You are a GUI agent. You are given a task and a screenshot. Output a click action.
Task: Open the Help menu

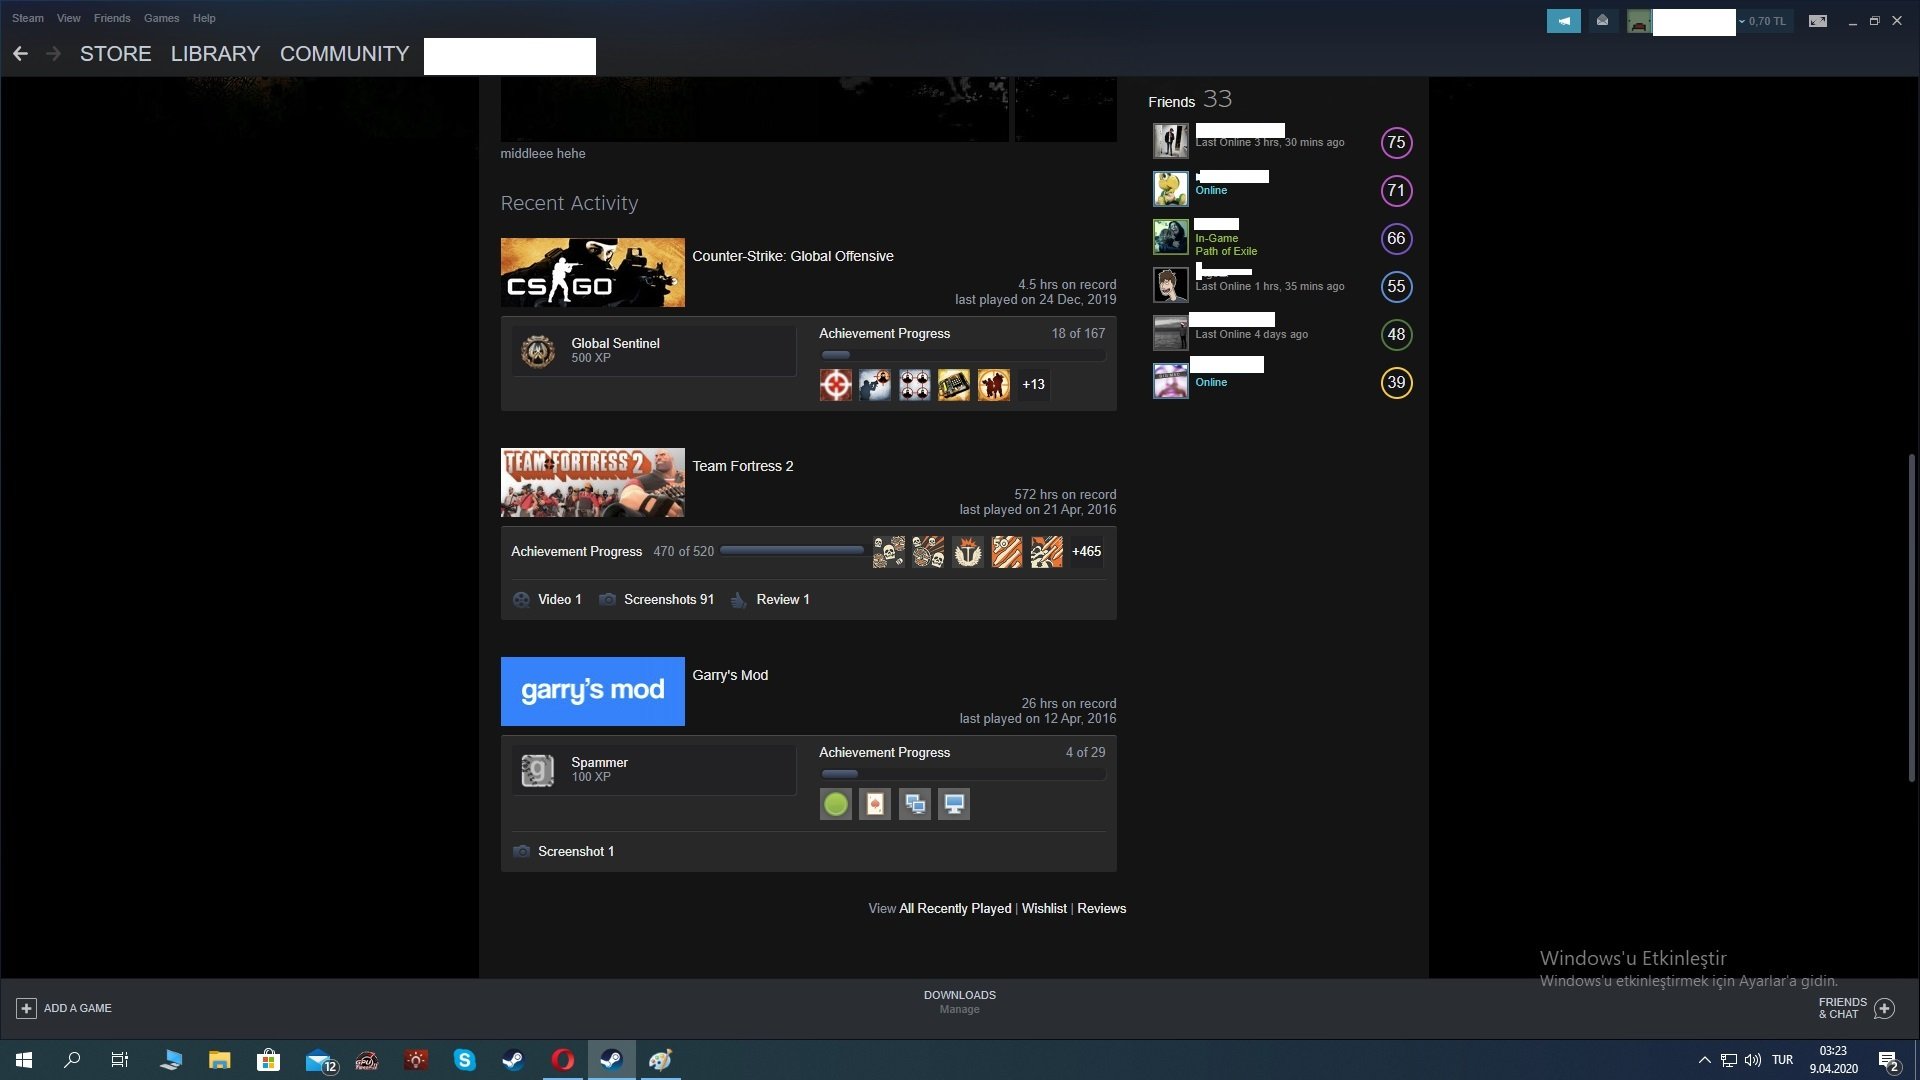click(x=204, y=18)
